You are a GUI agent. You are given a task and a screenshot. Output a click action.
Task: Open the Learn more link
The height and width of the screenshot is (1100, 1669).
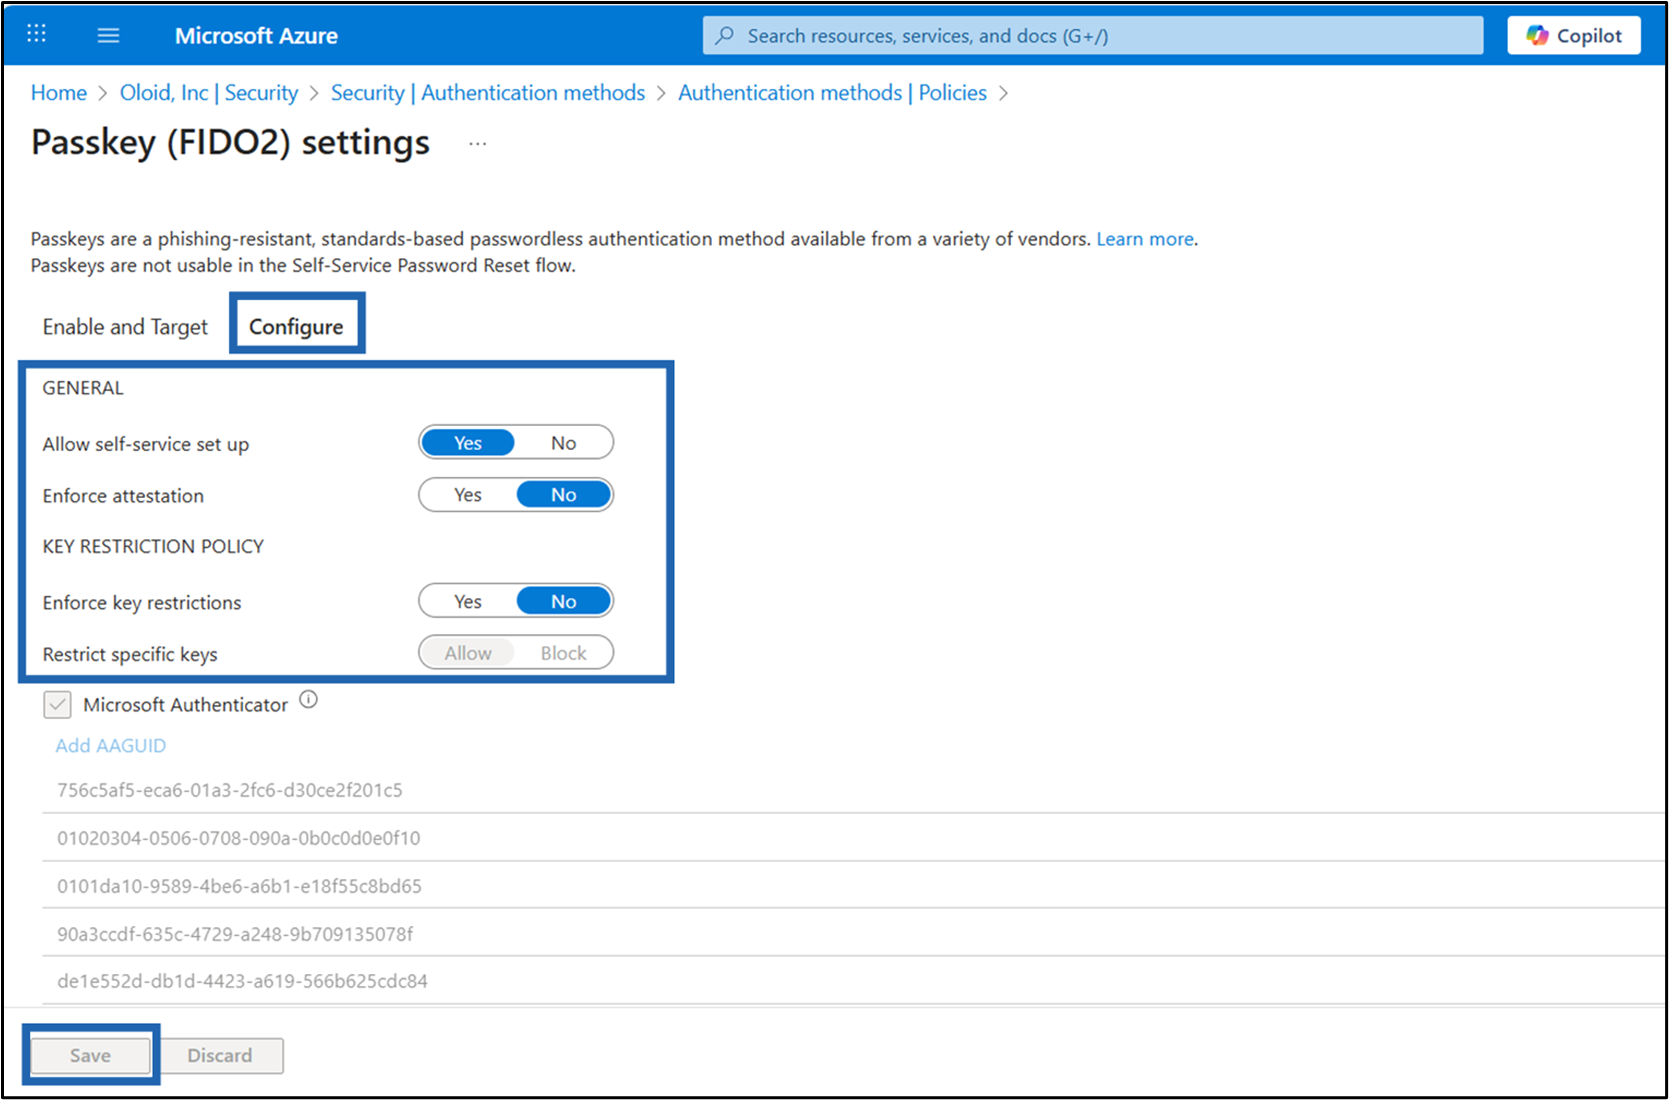[x=1145, y=239]
